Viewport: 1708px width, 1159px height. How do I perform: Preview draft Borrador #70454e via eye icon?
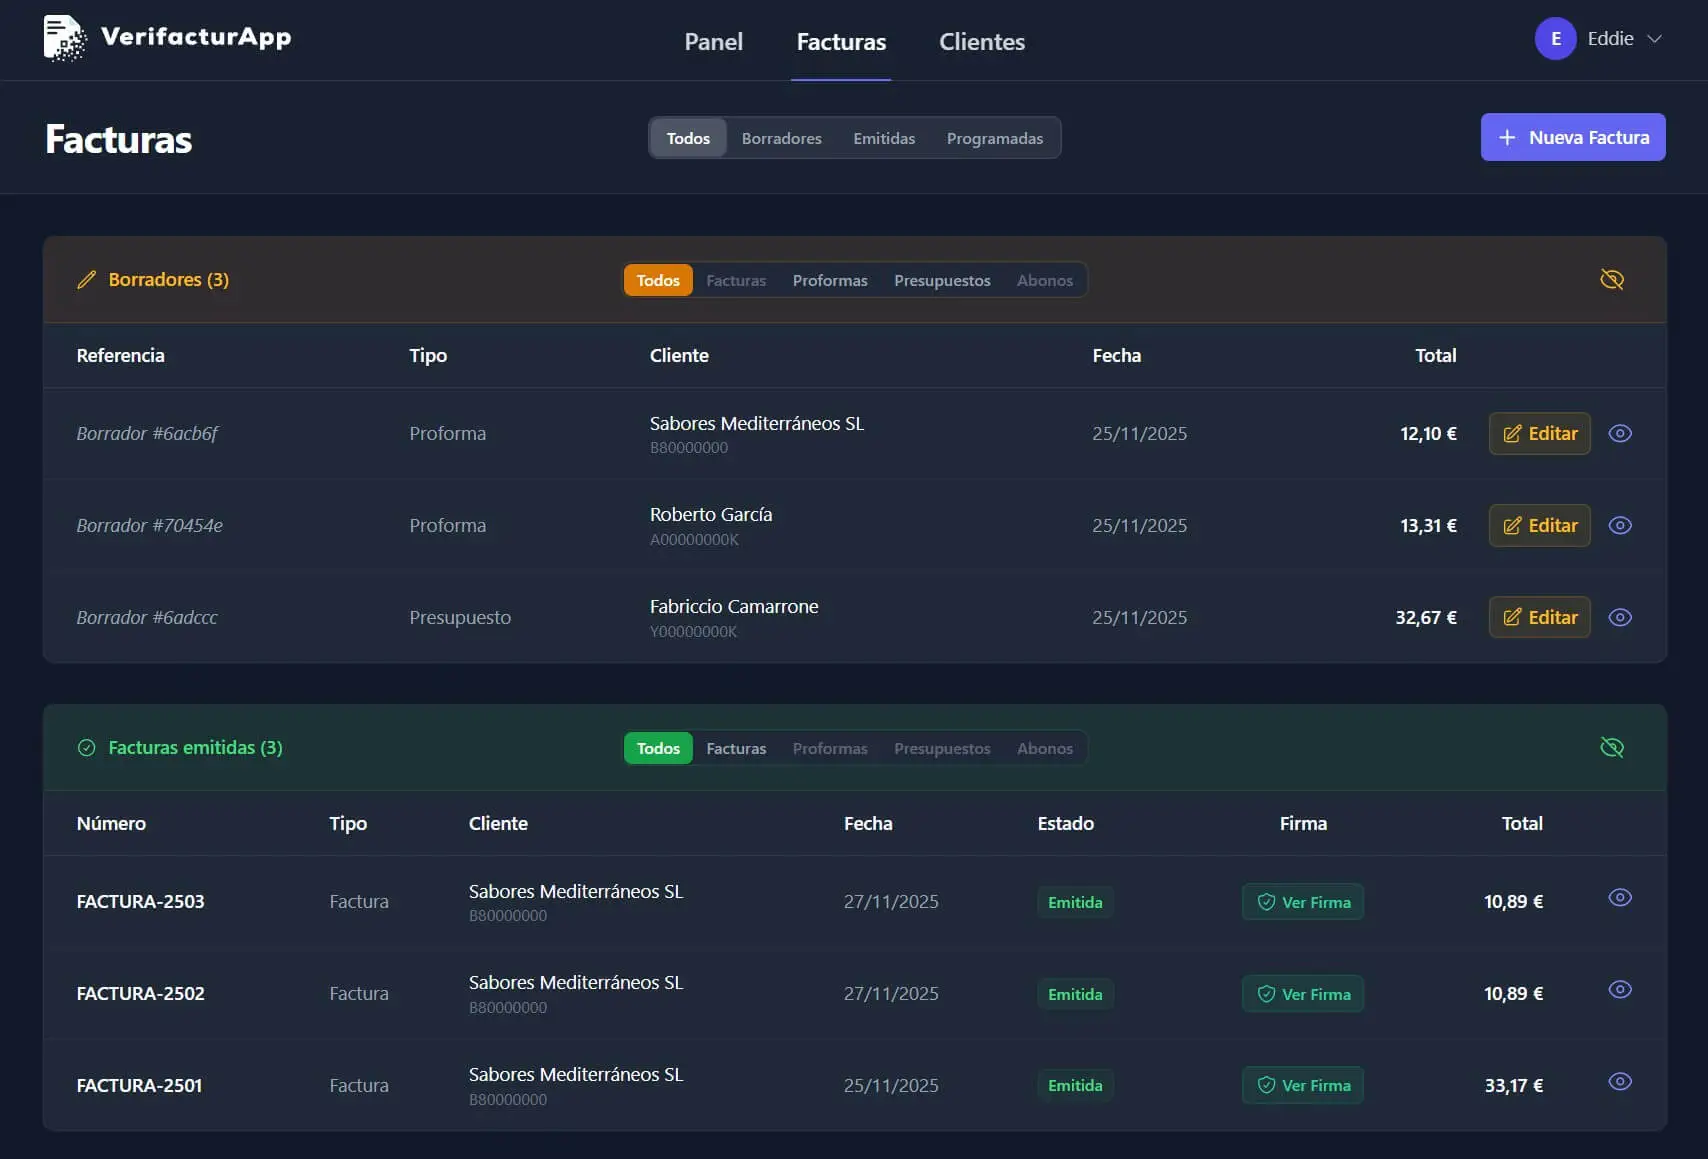1620,525
